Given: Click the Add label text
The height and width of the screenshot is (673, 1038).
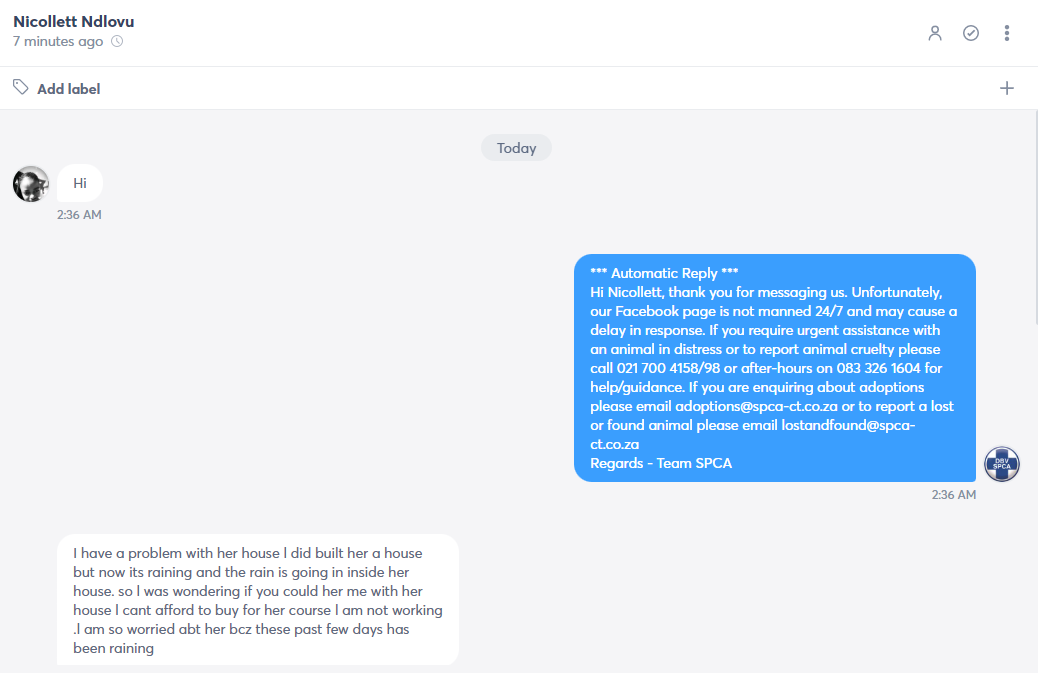Looking at the screenshot, I should pyautogui.click(x=69, y=89).
